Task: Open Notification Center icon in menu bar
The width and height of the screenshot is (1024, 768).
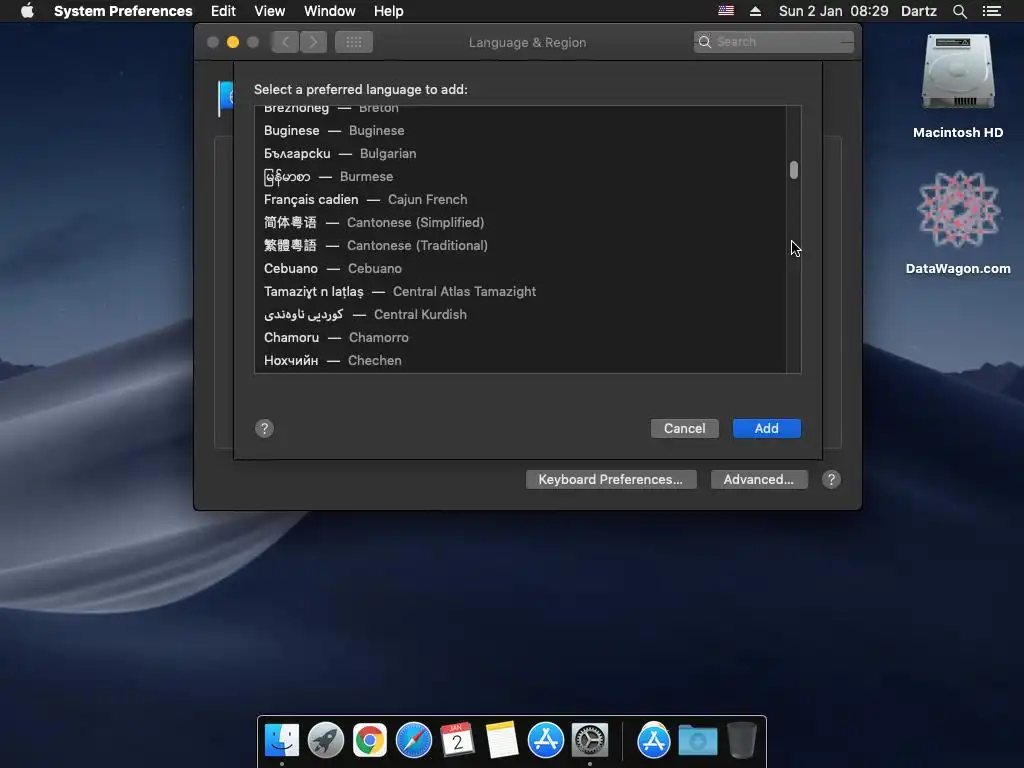Action: pyautogui.click(x=991, y=11)
